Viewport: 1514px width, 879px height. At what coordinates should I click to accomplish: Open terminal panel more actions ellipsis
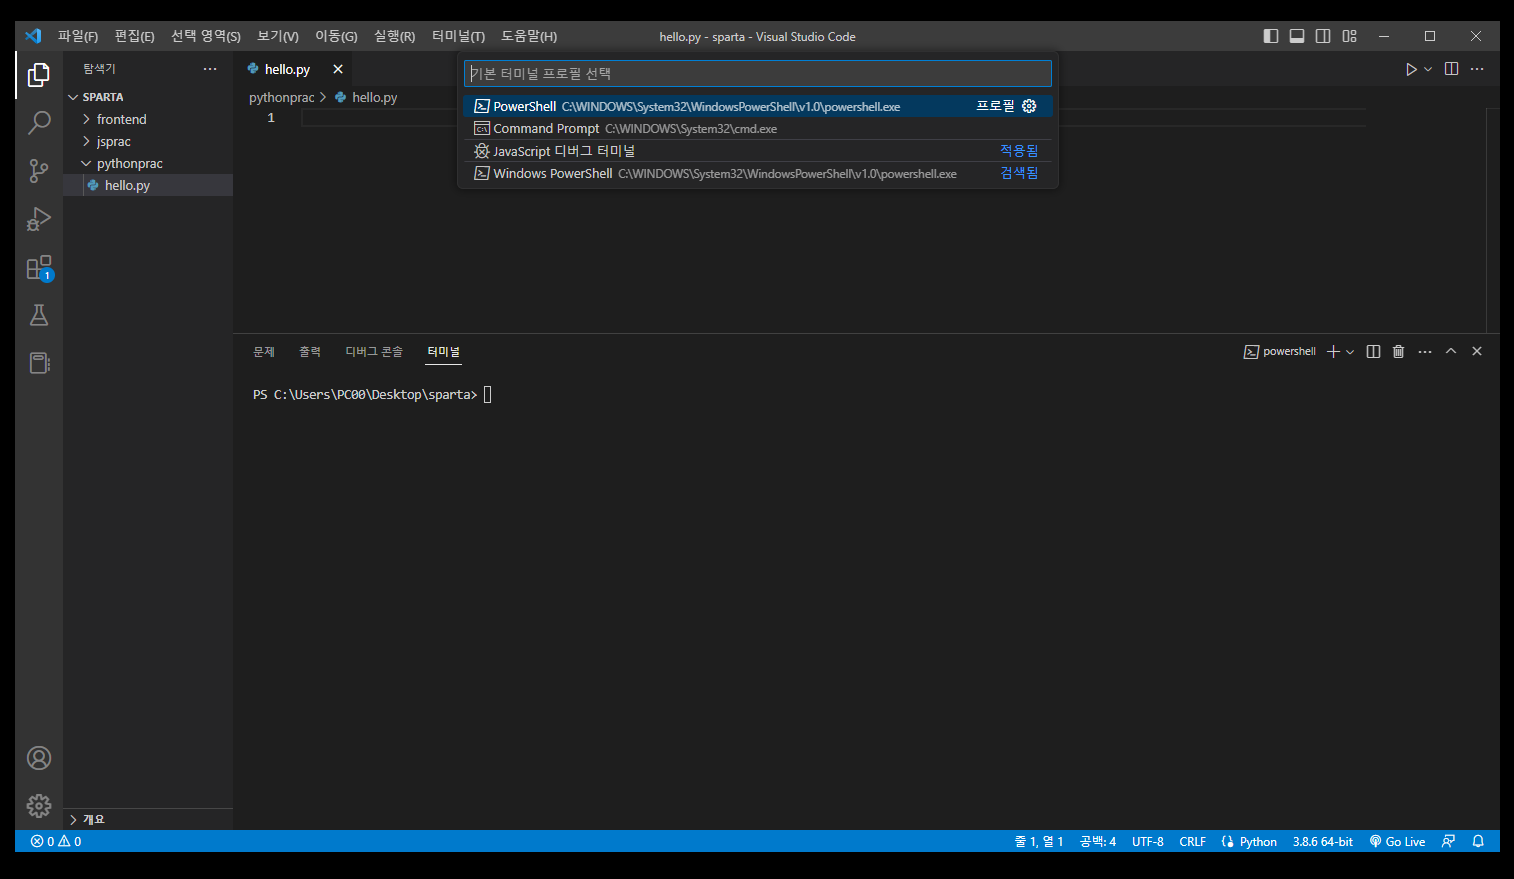[1425, 352]
